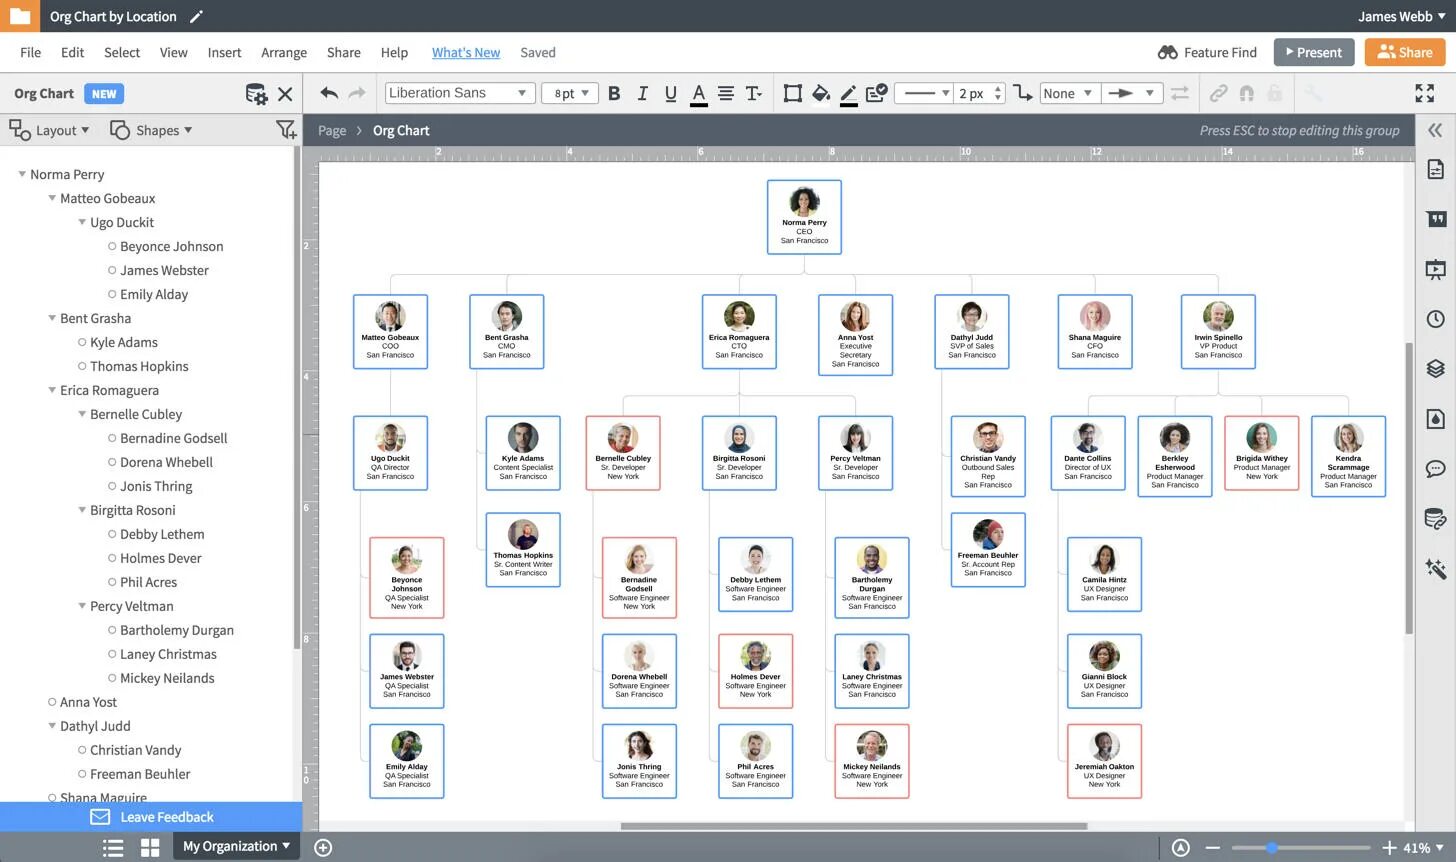Open the layers icon in dock
The width and height of the screenshot is (1456, 862).
click(1435, 368)
